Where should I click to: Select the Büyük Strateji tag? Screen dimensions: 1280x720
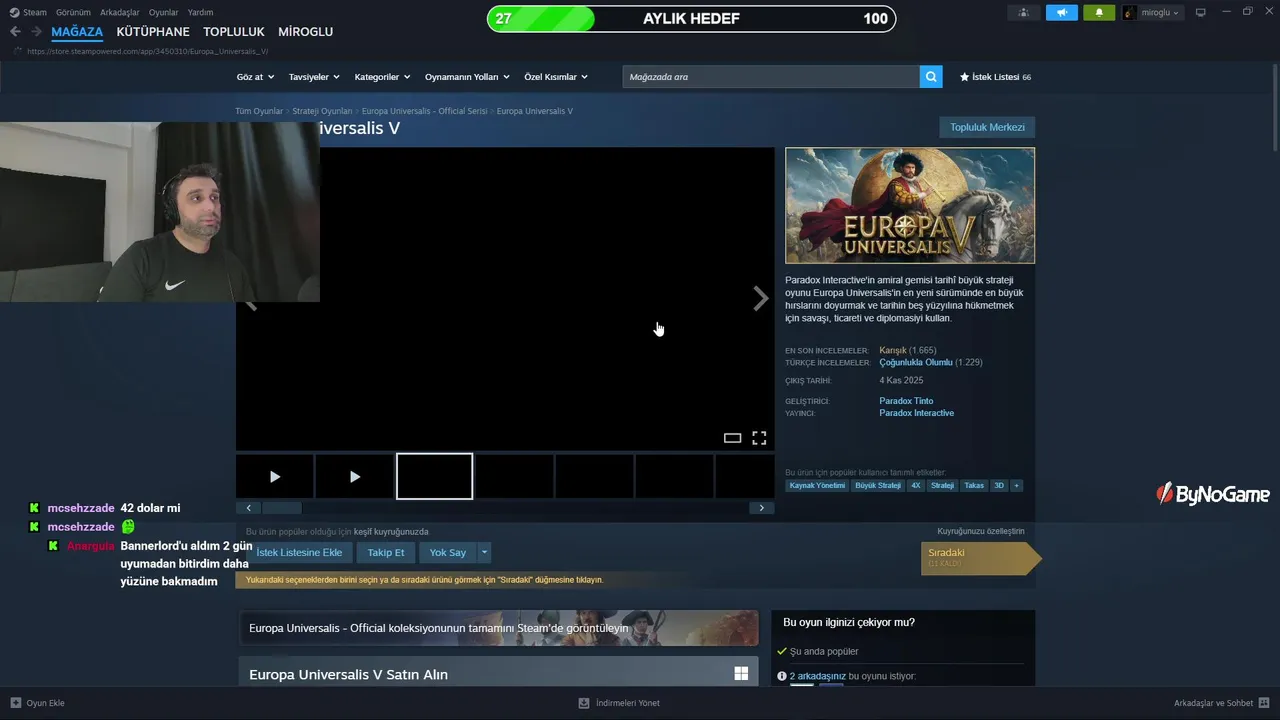point(878,486)
